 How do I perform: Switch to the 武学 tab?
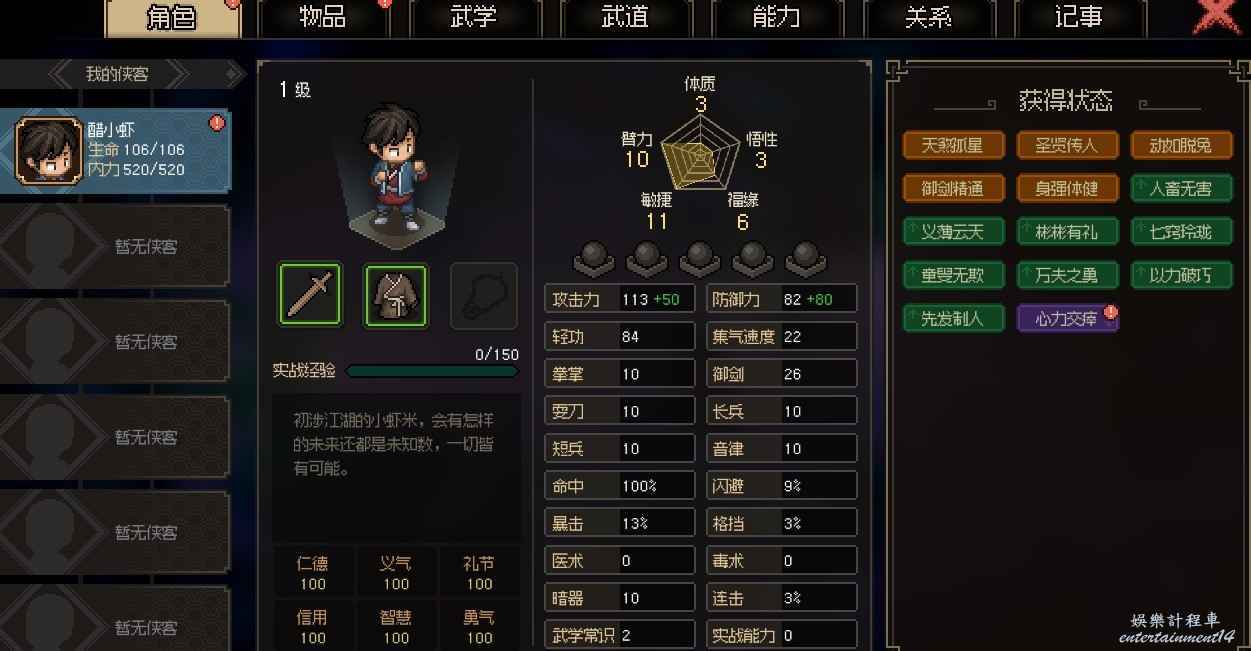pyautogui.click(x=475, y=18)
